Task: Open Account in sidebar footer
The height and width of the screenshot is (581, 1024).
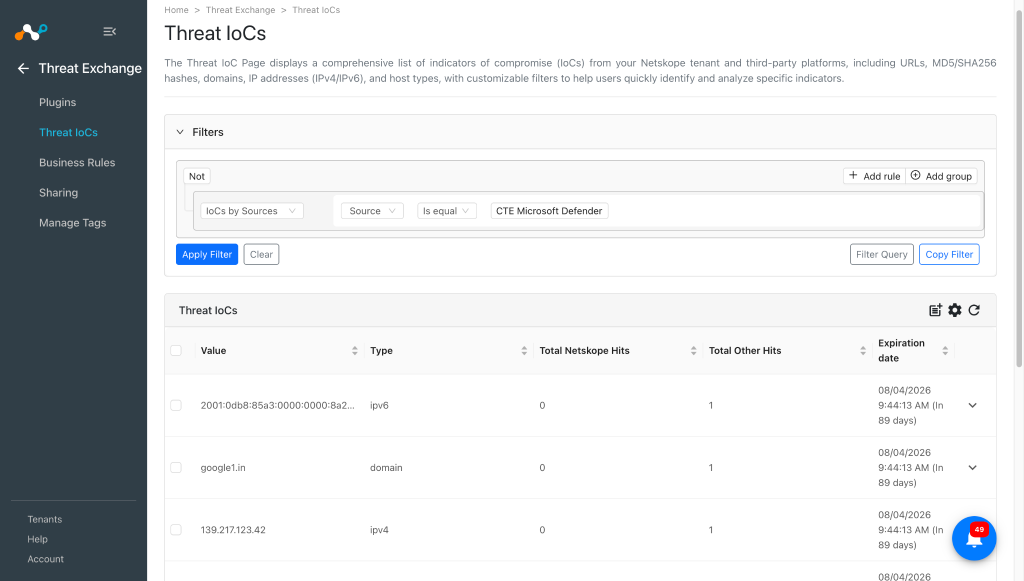Action: point(46,559)
